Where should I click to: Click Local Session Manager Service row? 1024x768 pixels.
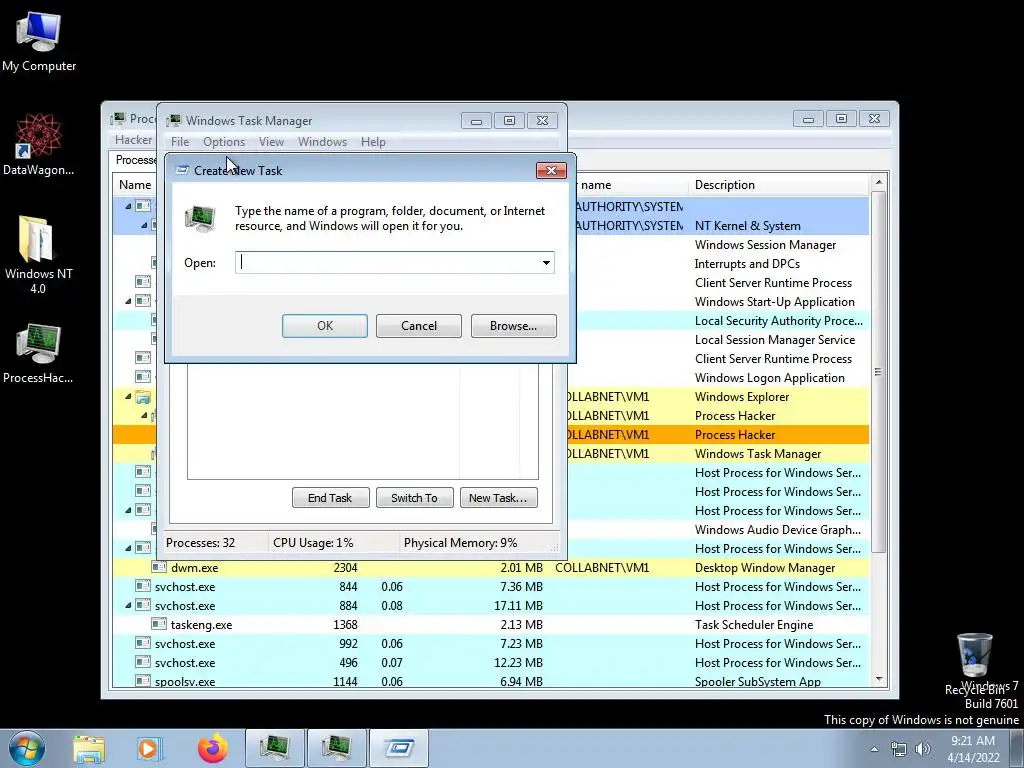pos(775,340)
